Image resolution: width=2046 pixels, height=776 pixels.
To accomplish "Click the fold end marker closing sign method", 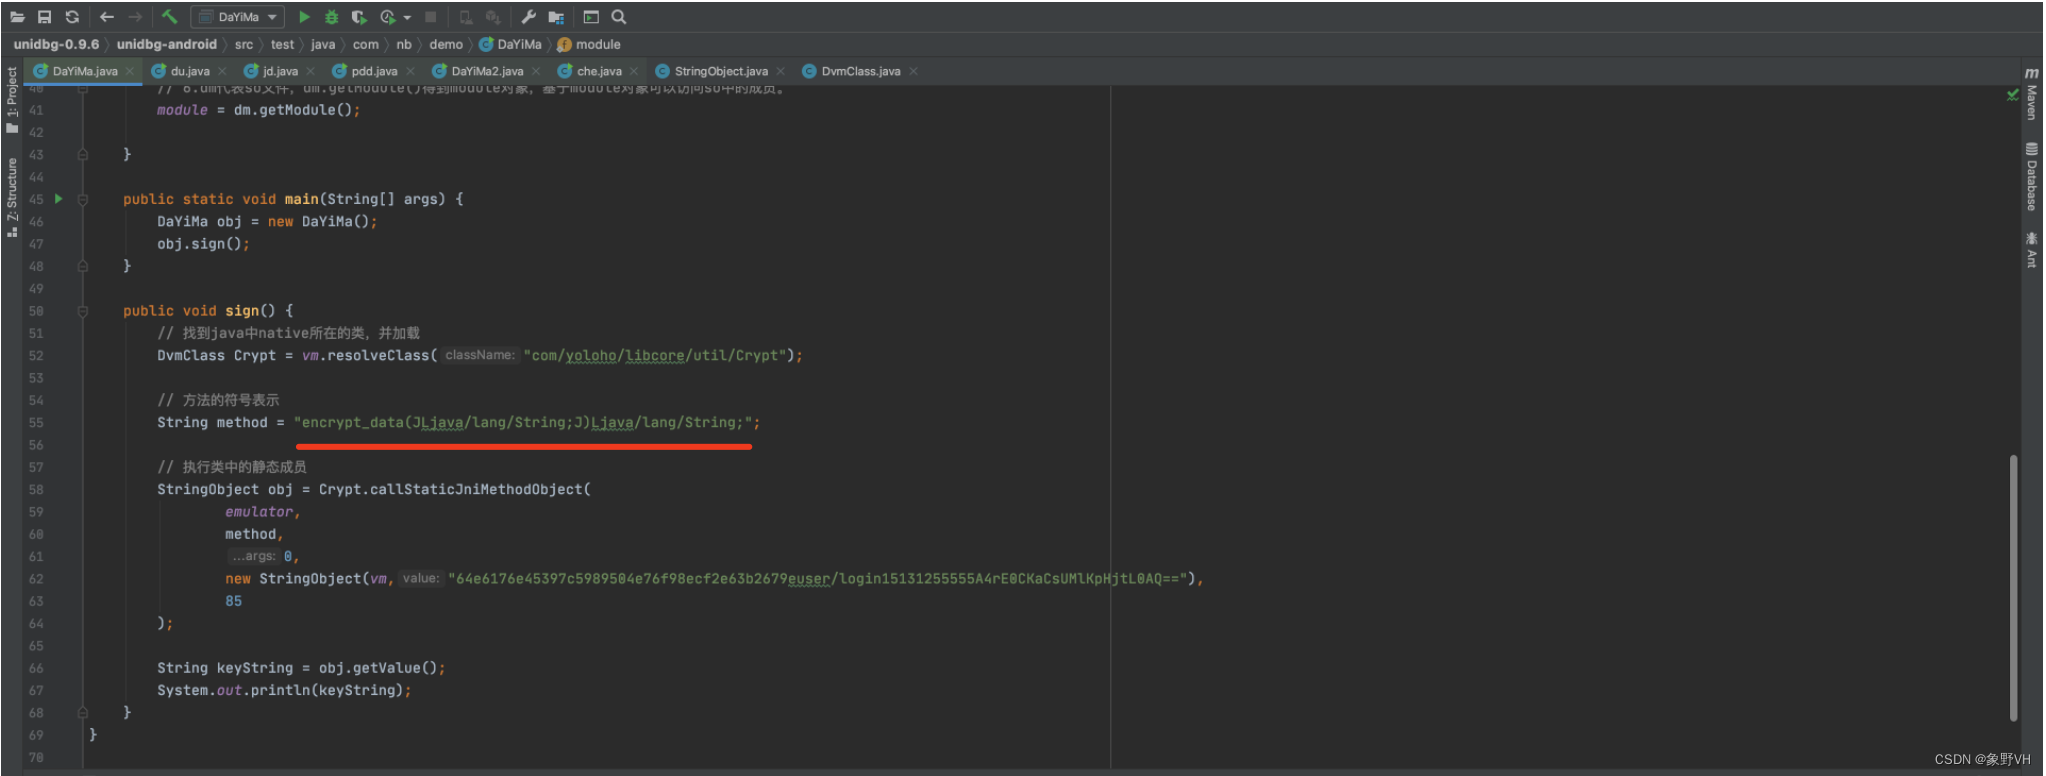I will 83,713.
